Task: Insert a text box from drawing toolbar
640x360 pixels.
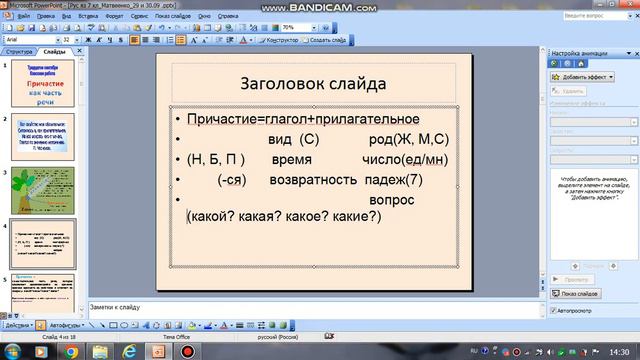Action: pos(135,325)
